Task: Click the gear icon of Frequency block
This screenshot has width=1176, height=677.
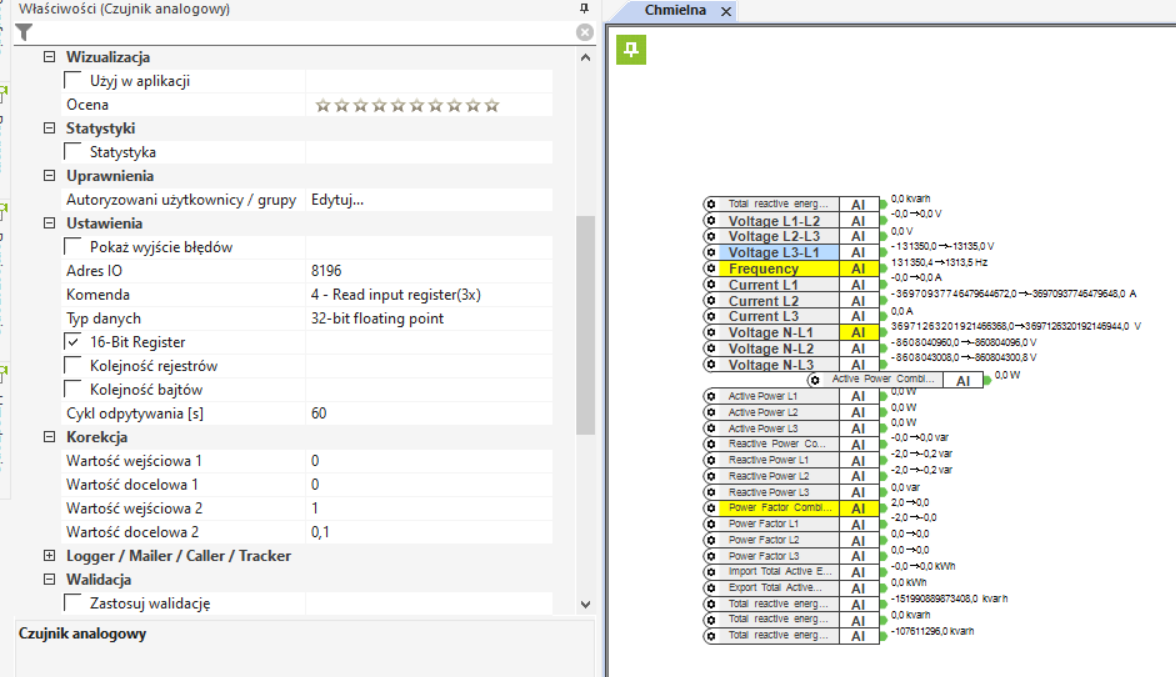Action: click(711, 268)
